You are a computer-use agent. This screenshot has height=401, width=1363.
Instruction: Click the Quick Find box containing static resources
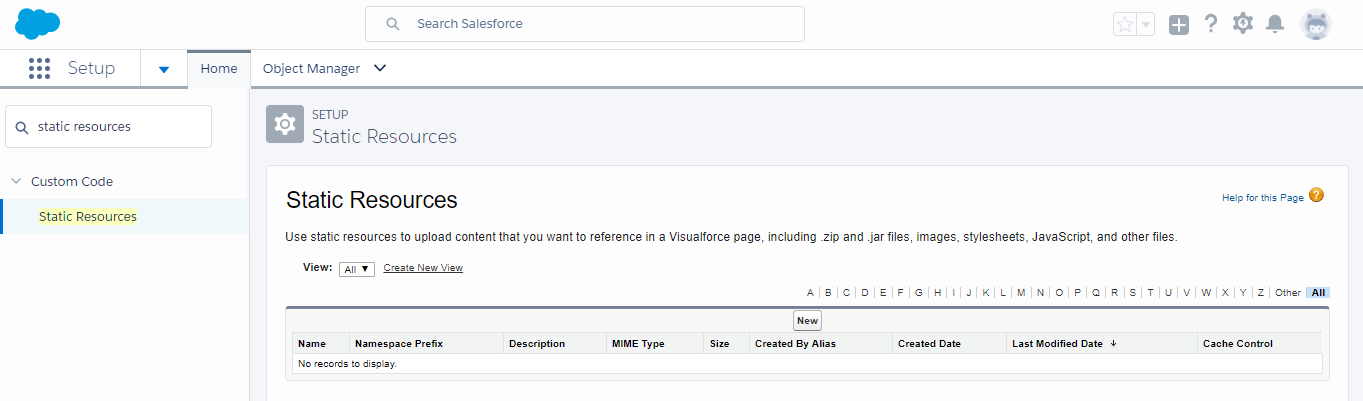pos(109,127)
